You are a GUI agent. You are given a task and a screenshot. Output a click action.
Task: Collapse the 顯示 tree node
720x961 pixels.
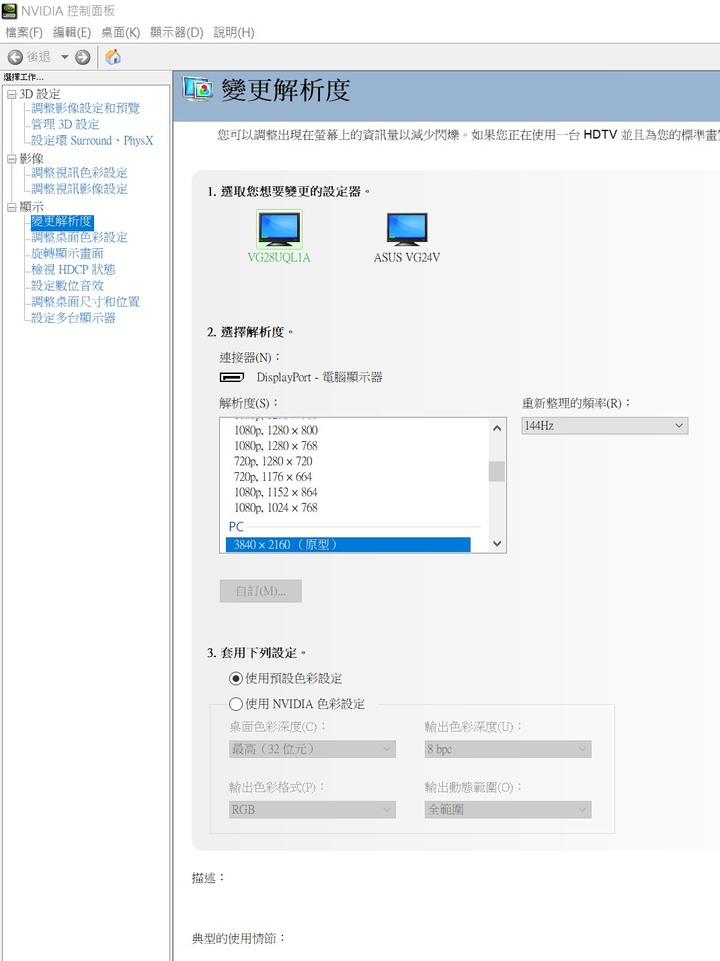11,207
